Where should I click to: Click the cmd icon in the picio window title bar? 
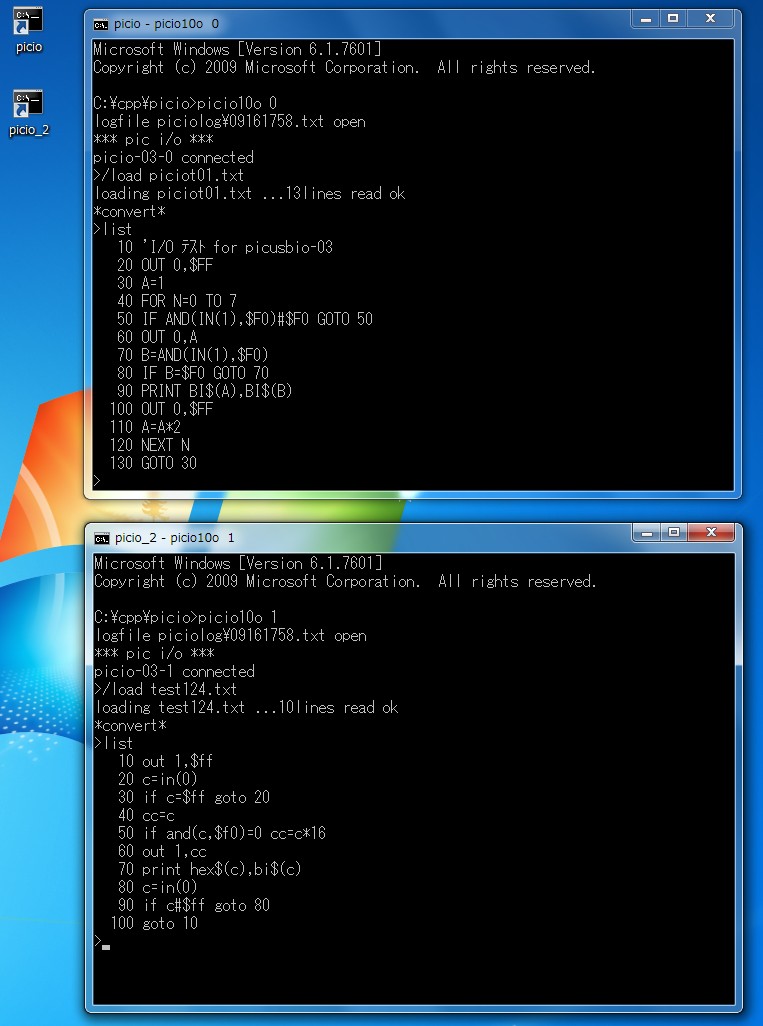click(101, 24)
